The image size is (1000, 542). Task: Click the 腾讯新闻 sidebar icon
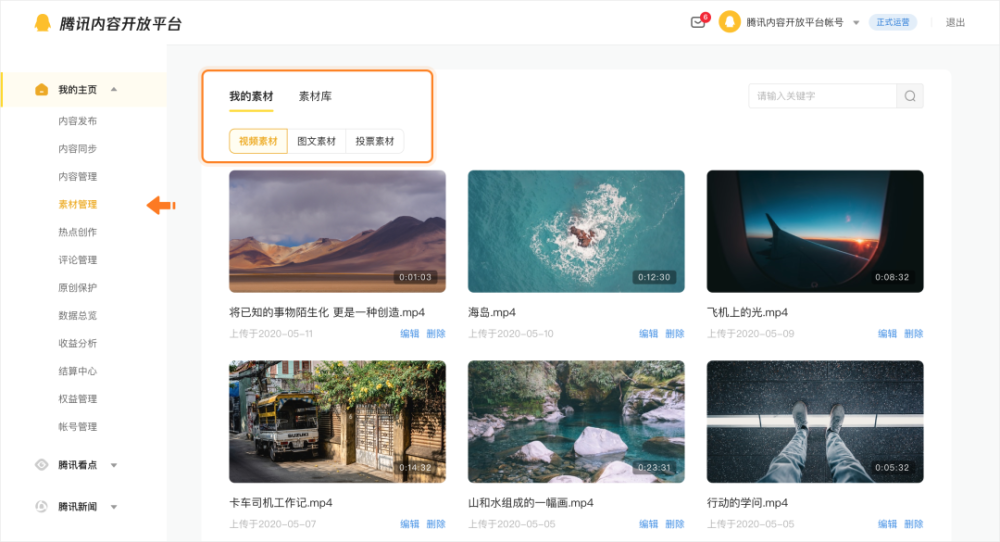[x=41, y=506]
